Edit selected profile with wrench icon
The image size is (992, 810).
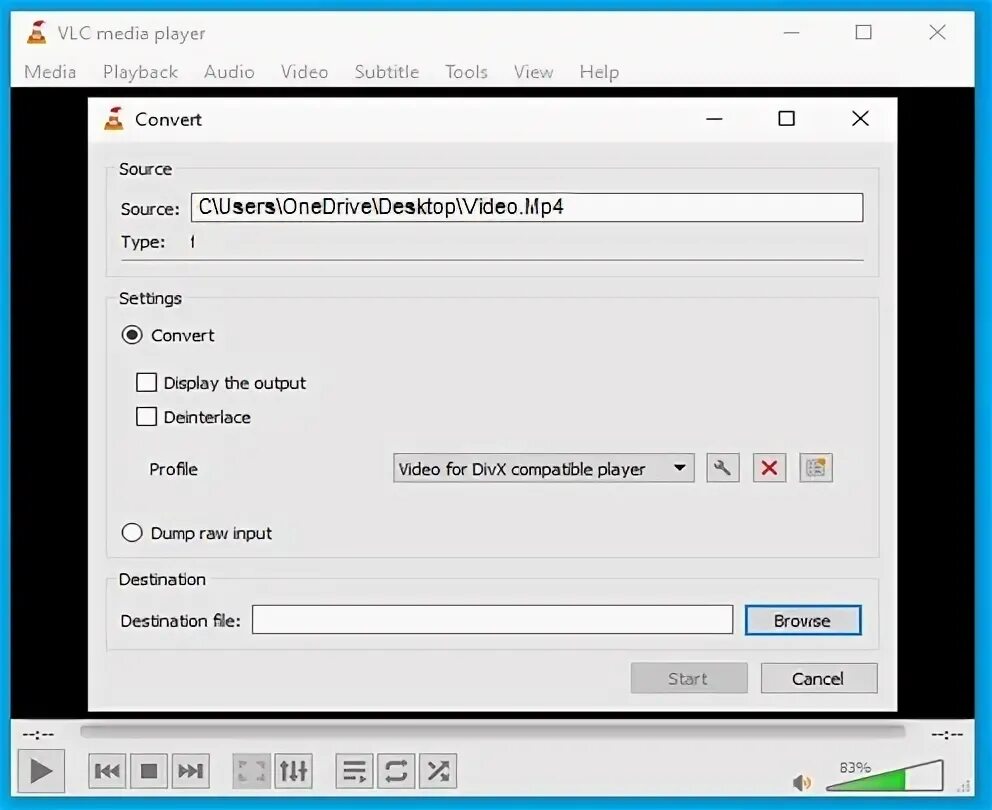(x=722, y=468)
